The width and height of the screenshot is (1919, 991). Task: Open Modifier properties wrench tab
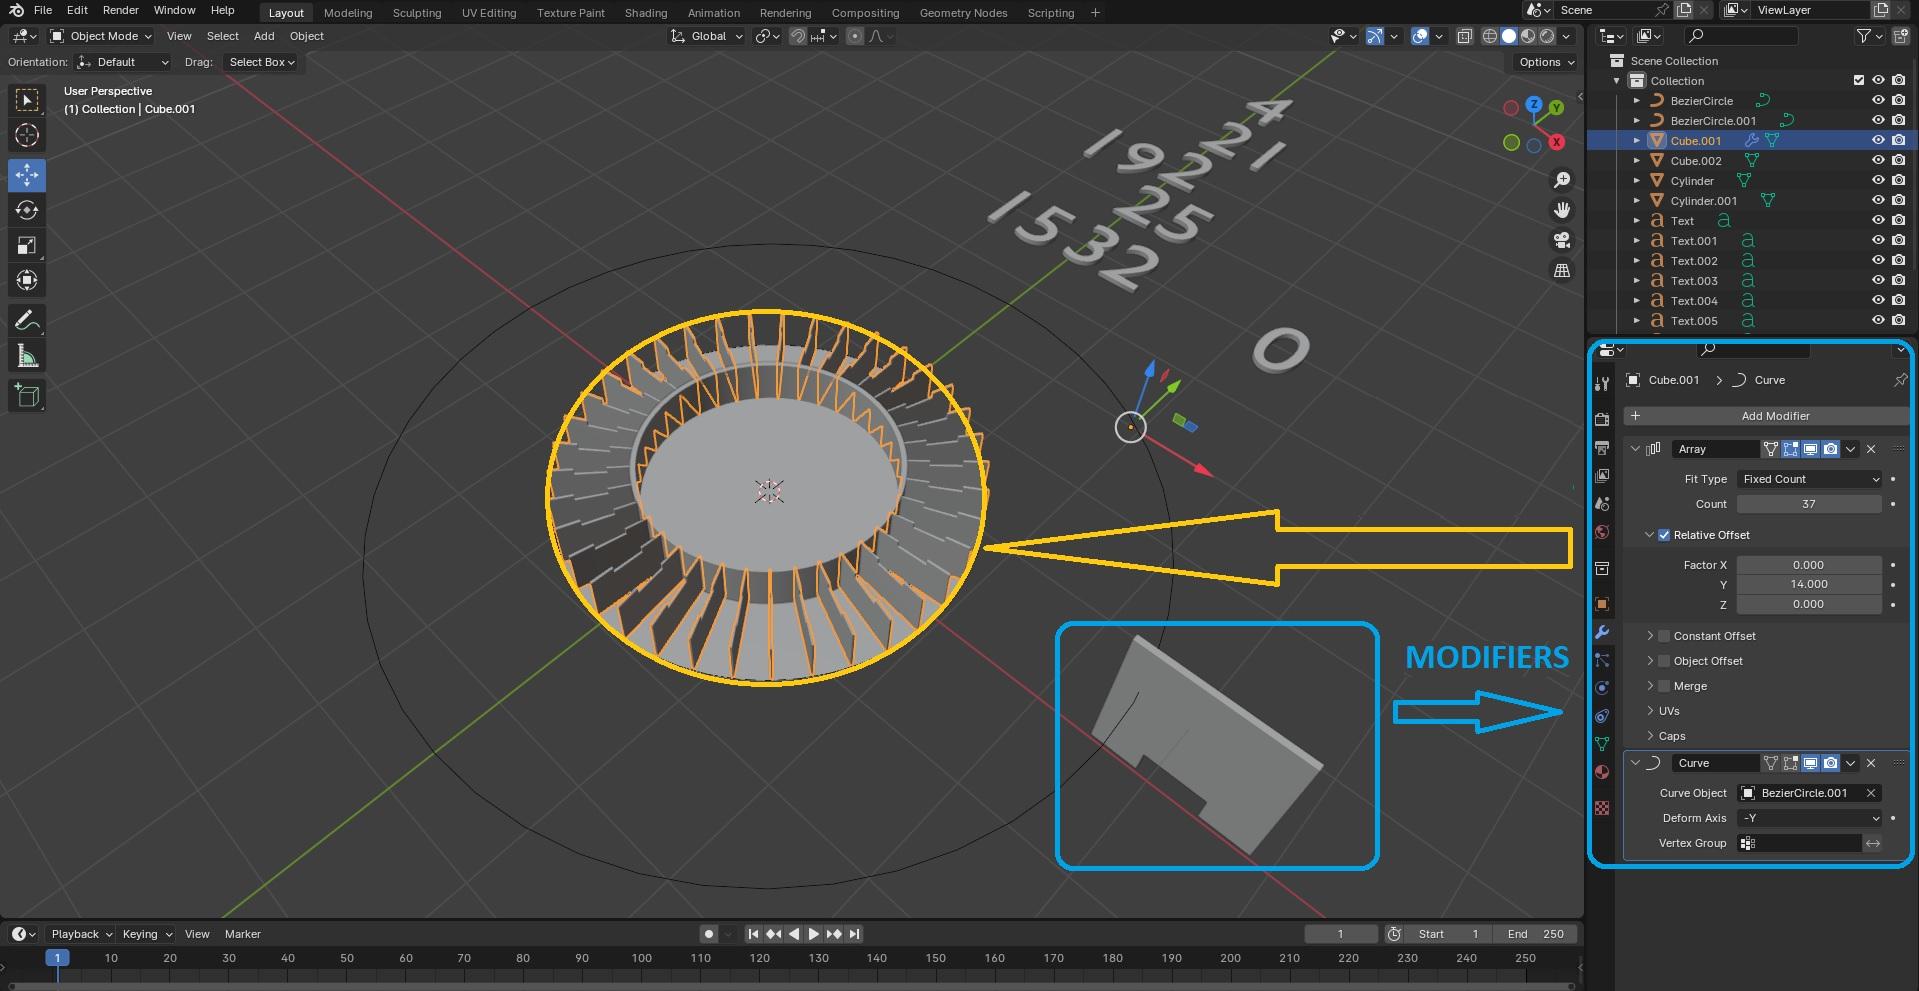[1602, 632]
